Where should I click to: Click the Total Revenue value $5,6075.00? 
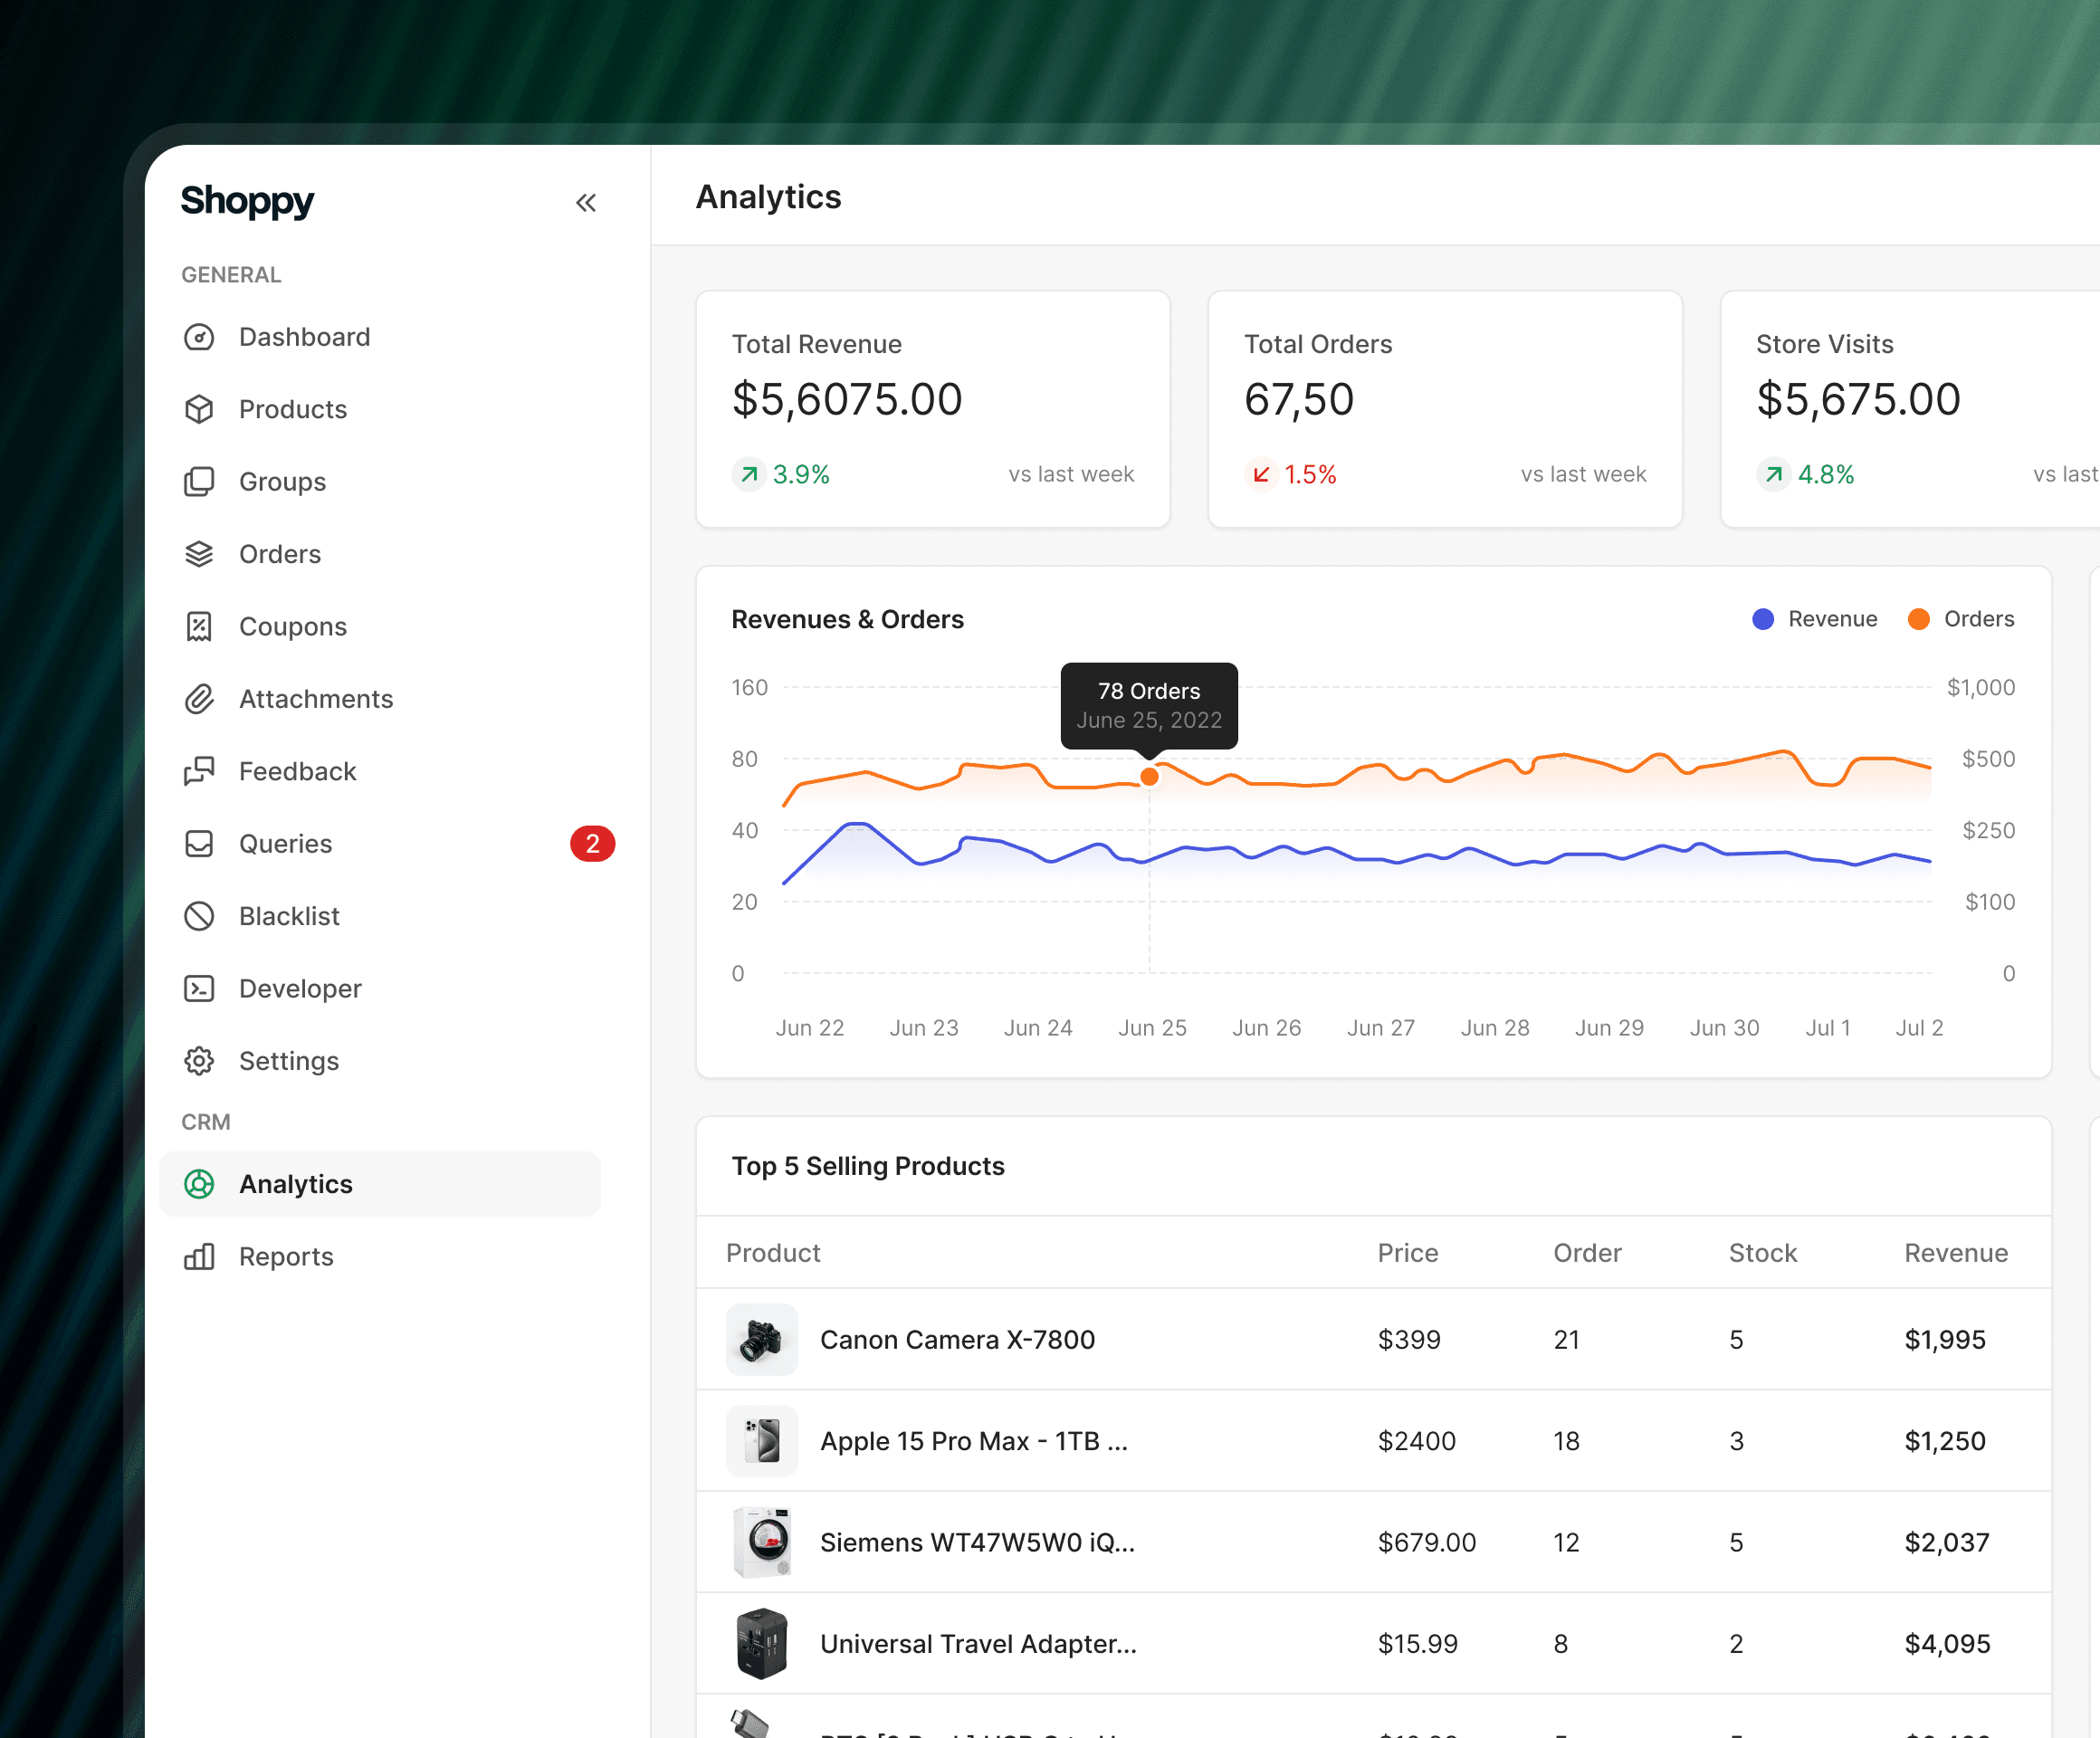coord(847,400)
